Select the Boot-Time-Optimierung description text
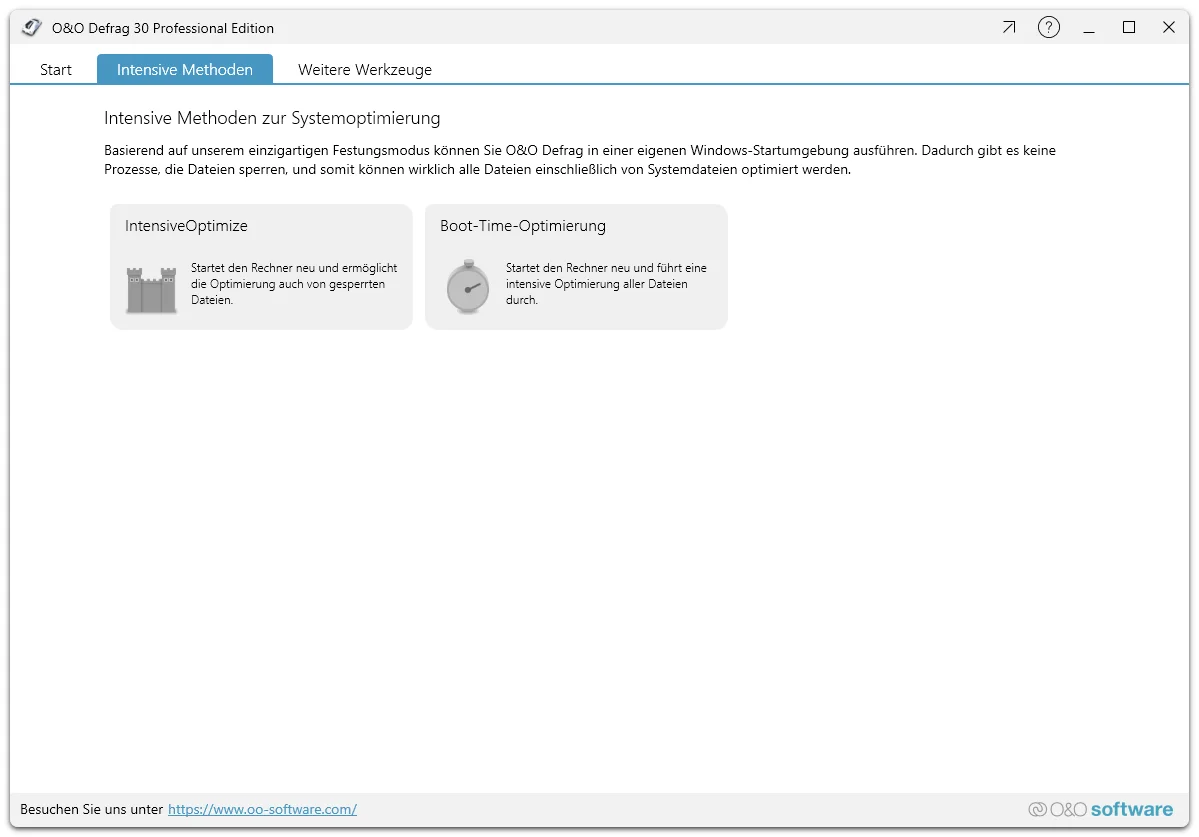 click(608, 285)
